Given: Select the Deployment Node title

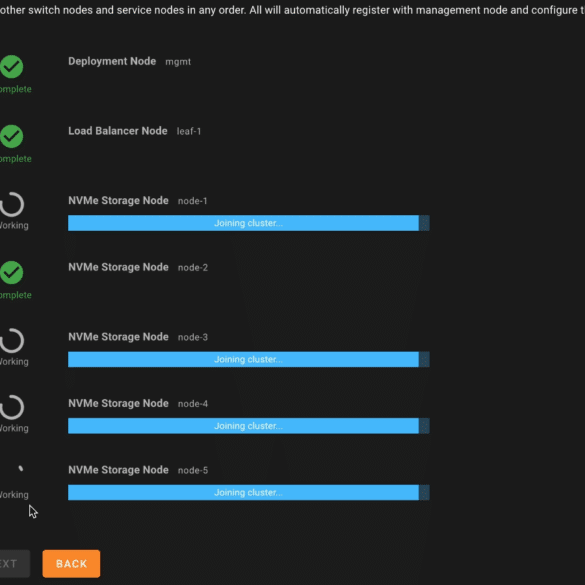Looking at the screenshot, I should pos(112,61).
